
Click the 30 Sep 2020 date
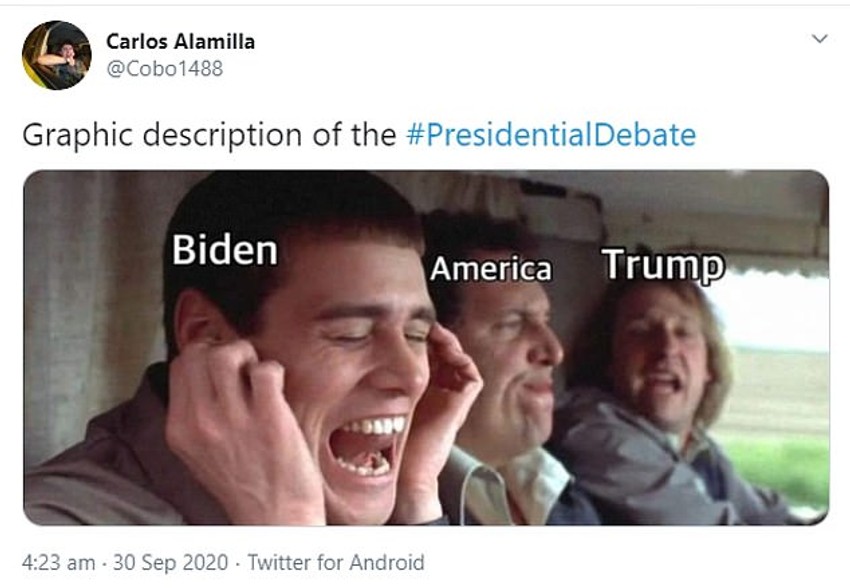tap(167, 562)
